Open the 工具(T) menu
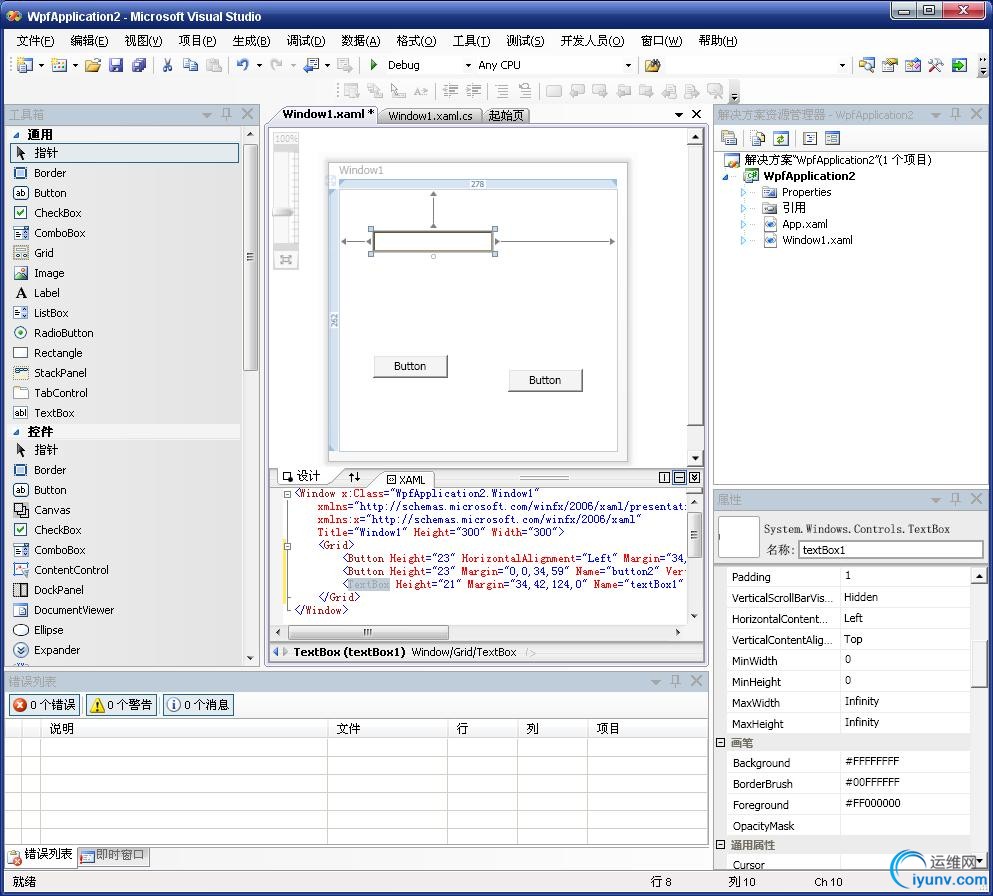Screen dimensions: 993x896 click(471, 41)
